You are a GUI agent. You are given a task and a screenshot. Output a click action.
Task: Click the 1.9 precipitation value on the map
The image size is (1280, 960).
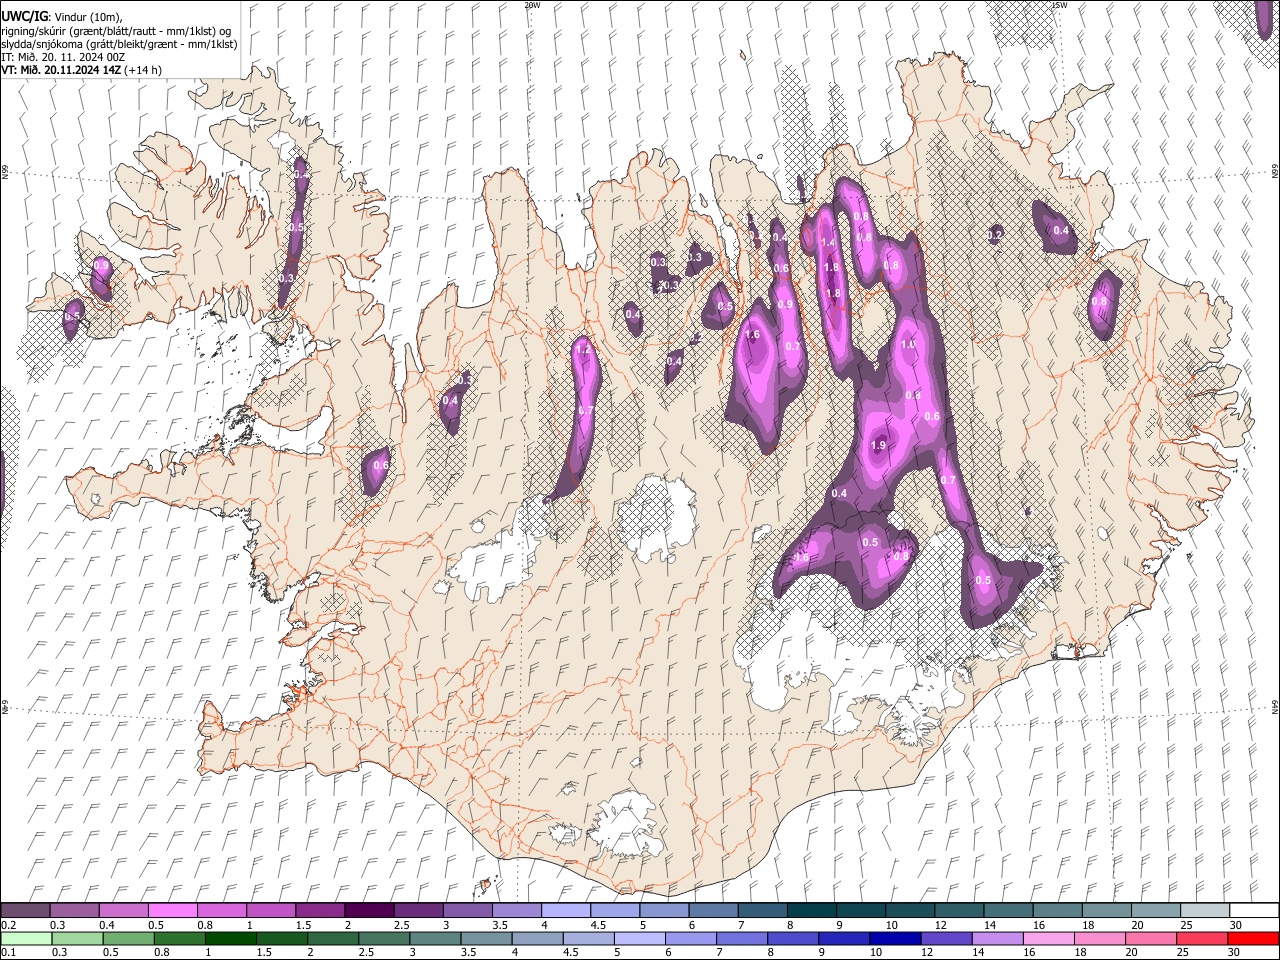pyautogui.click(x=879, y=446)
